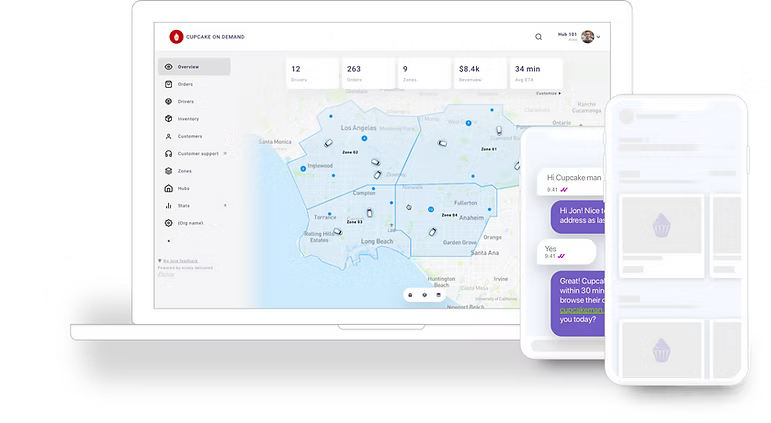The height and width of the screenshot is (423, 771).
Task: Click the Overview eye icon in sidebar
Action: [168, 67]
